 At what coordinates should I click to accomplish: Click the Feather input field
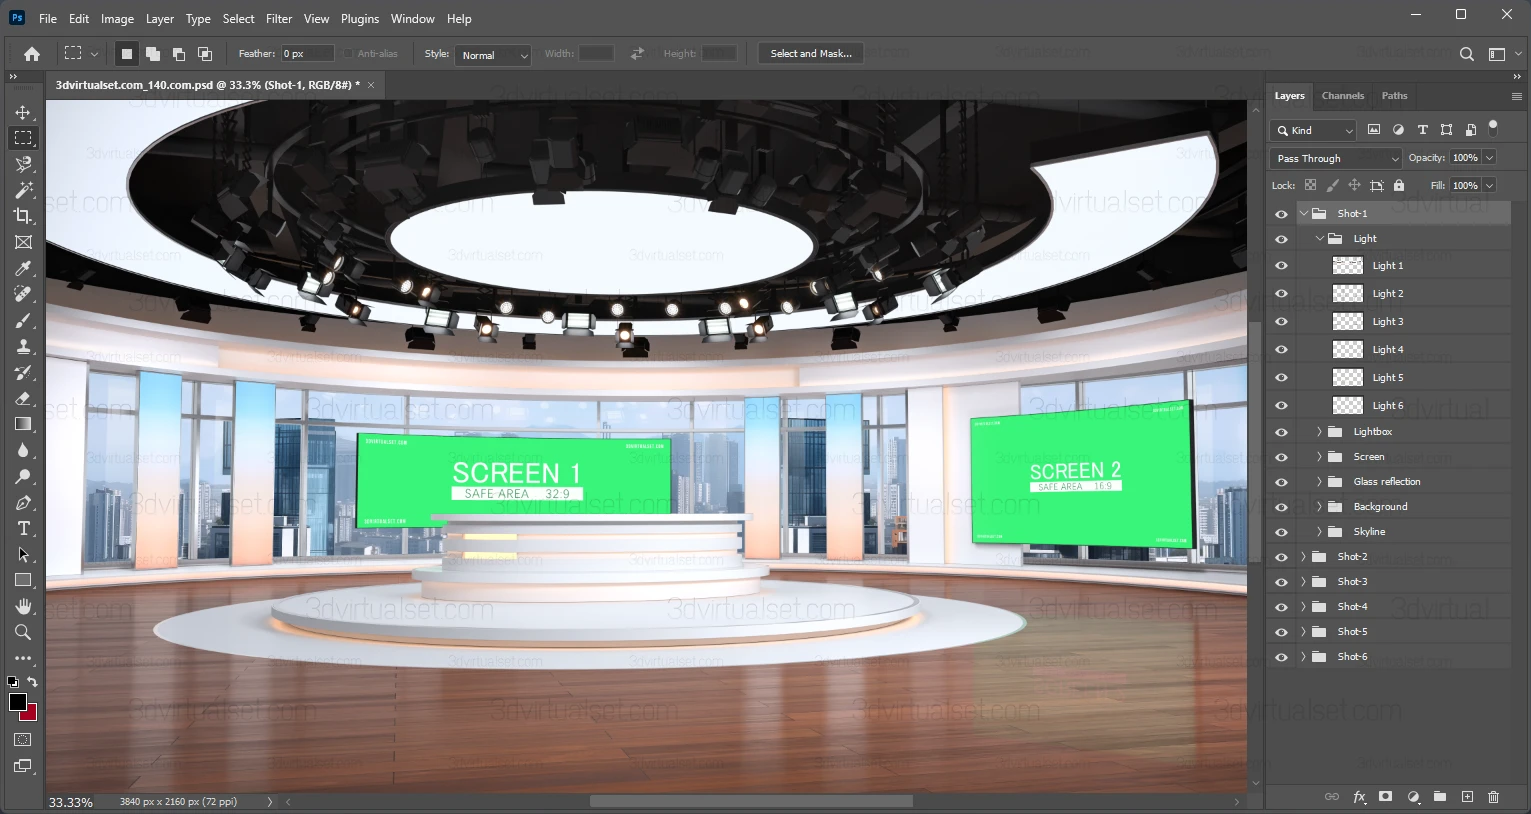click(306, 54)
